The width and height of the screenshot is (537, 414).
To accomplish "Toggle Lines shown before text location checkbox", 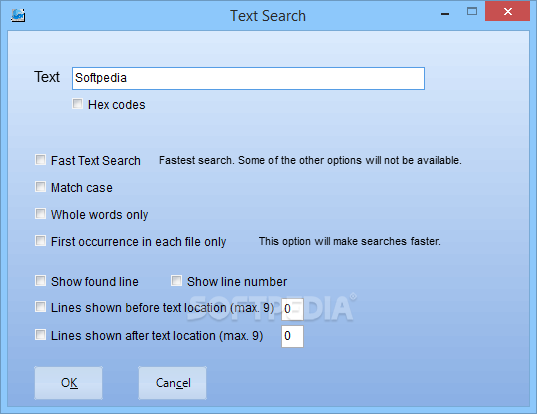I will 40,307.
